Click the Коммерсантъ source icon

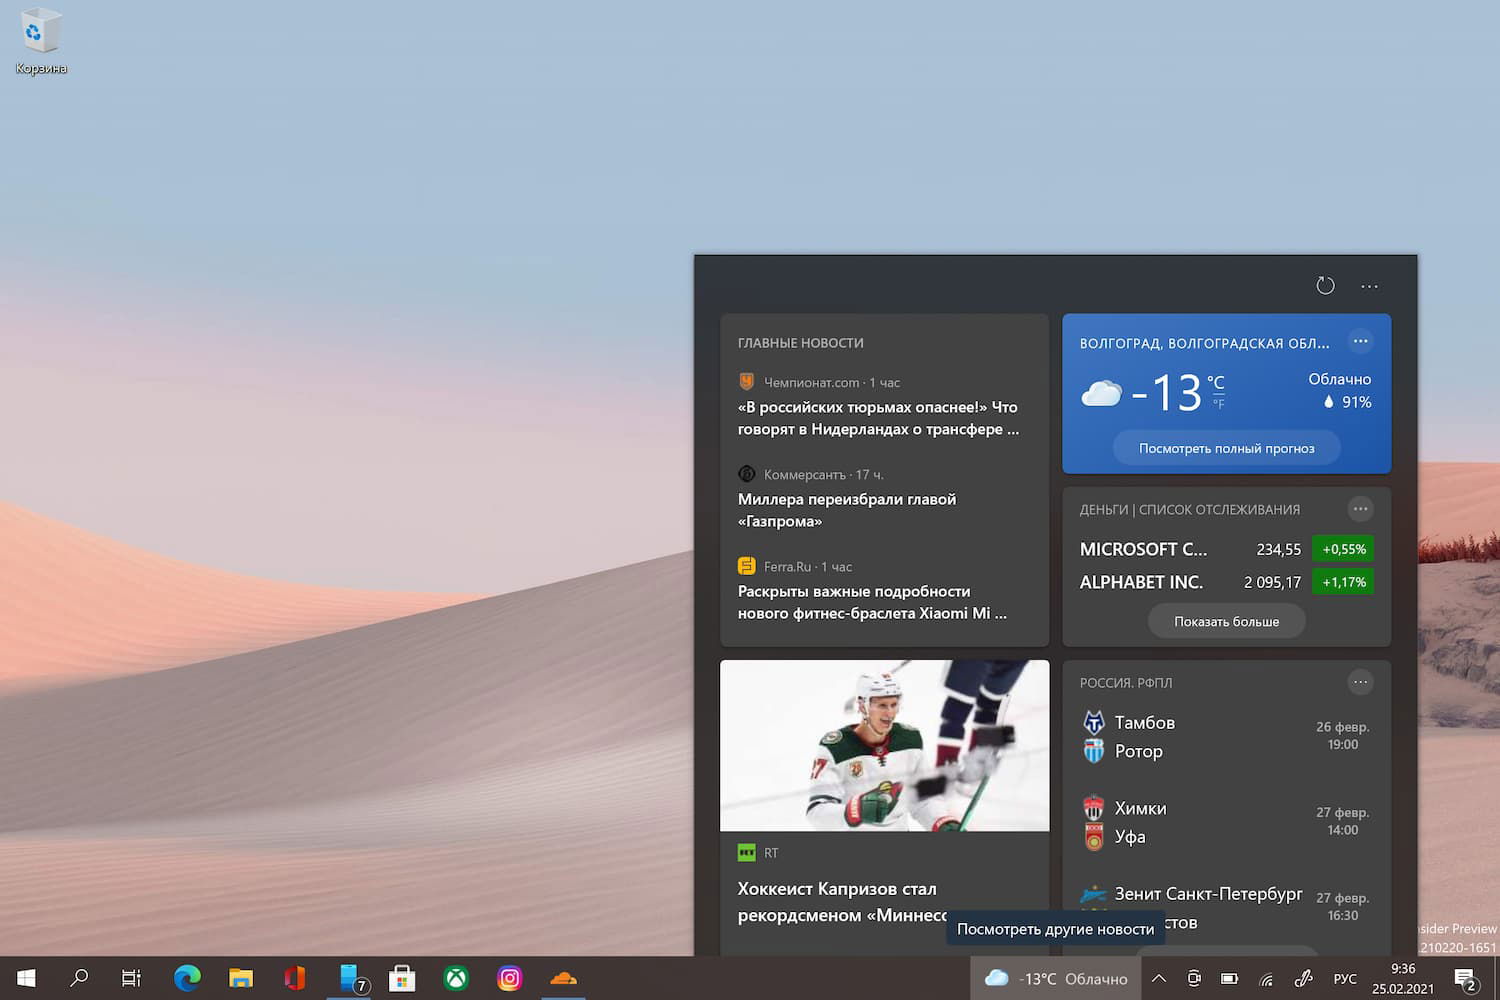pos(746,474)
